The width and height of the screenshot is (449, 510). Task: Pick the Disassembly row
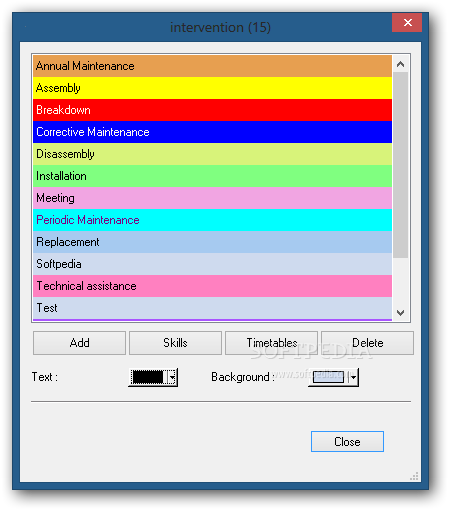click(212, 154)
